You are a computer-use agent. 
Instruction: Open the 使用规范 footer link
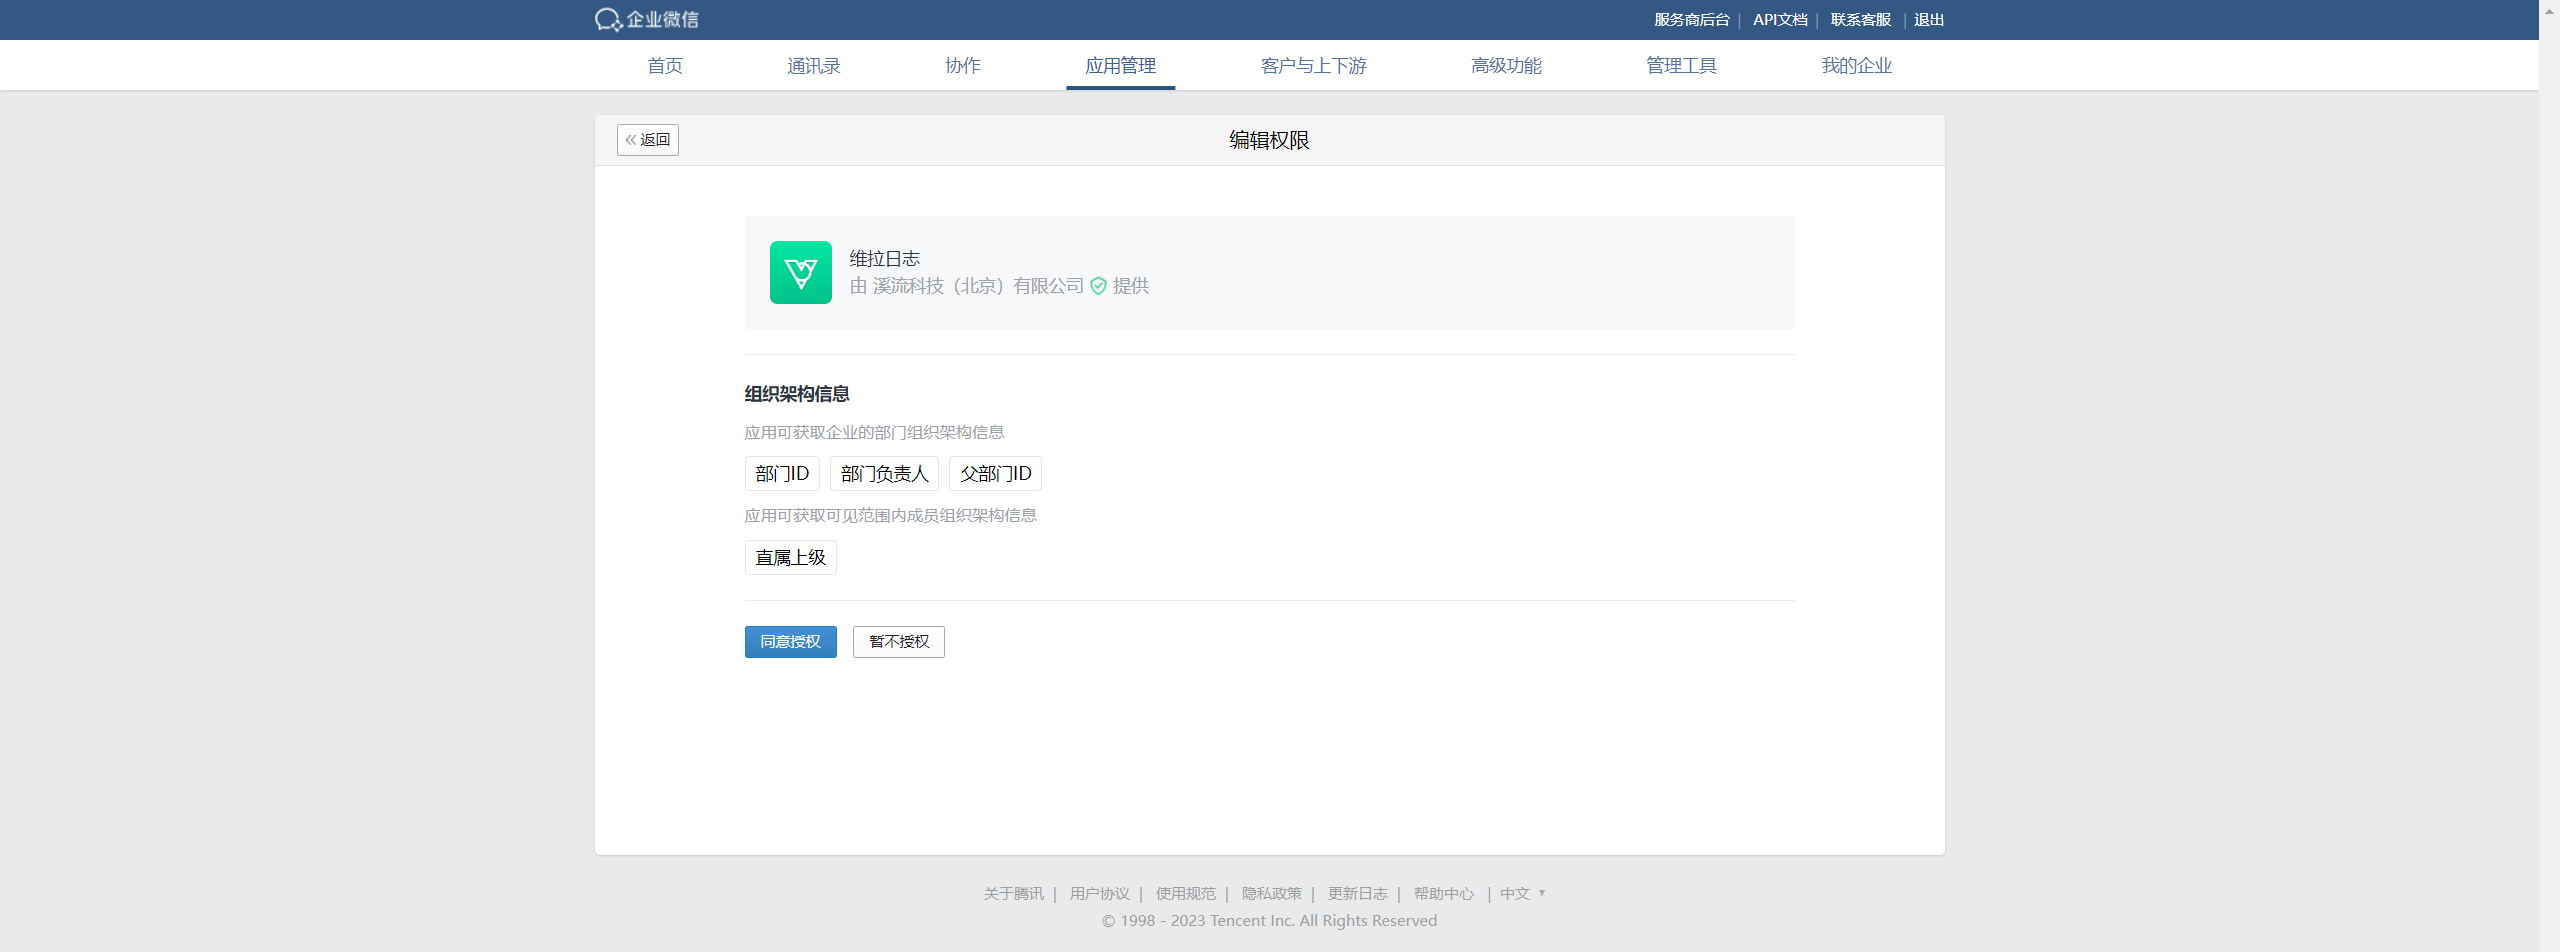(1185, 894)
